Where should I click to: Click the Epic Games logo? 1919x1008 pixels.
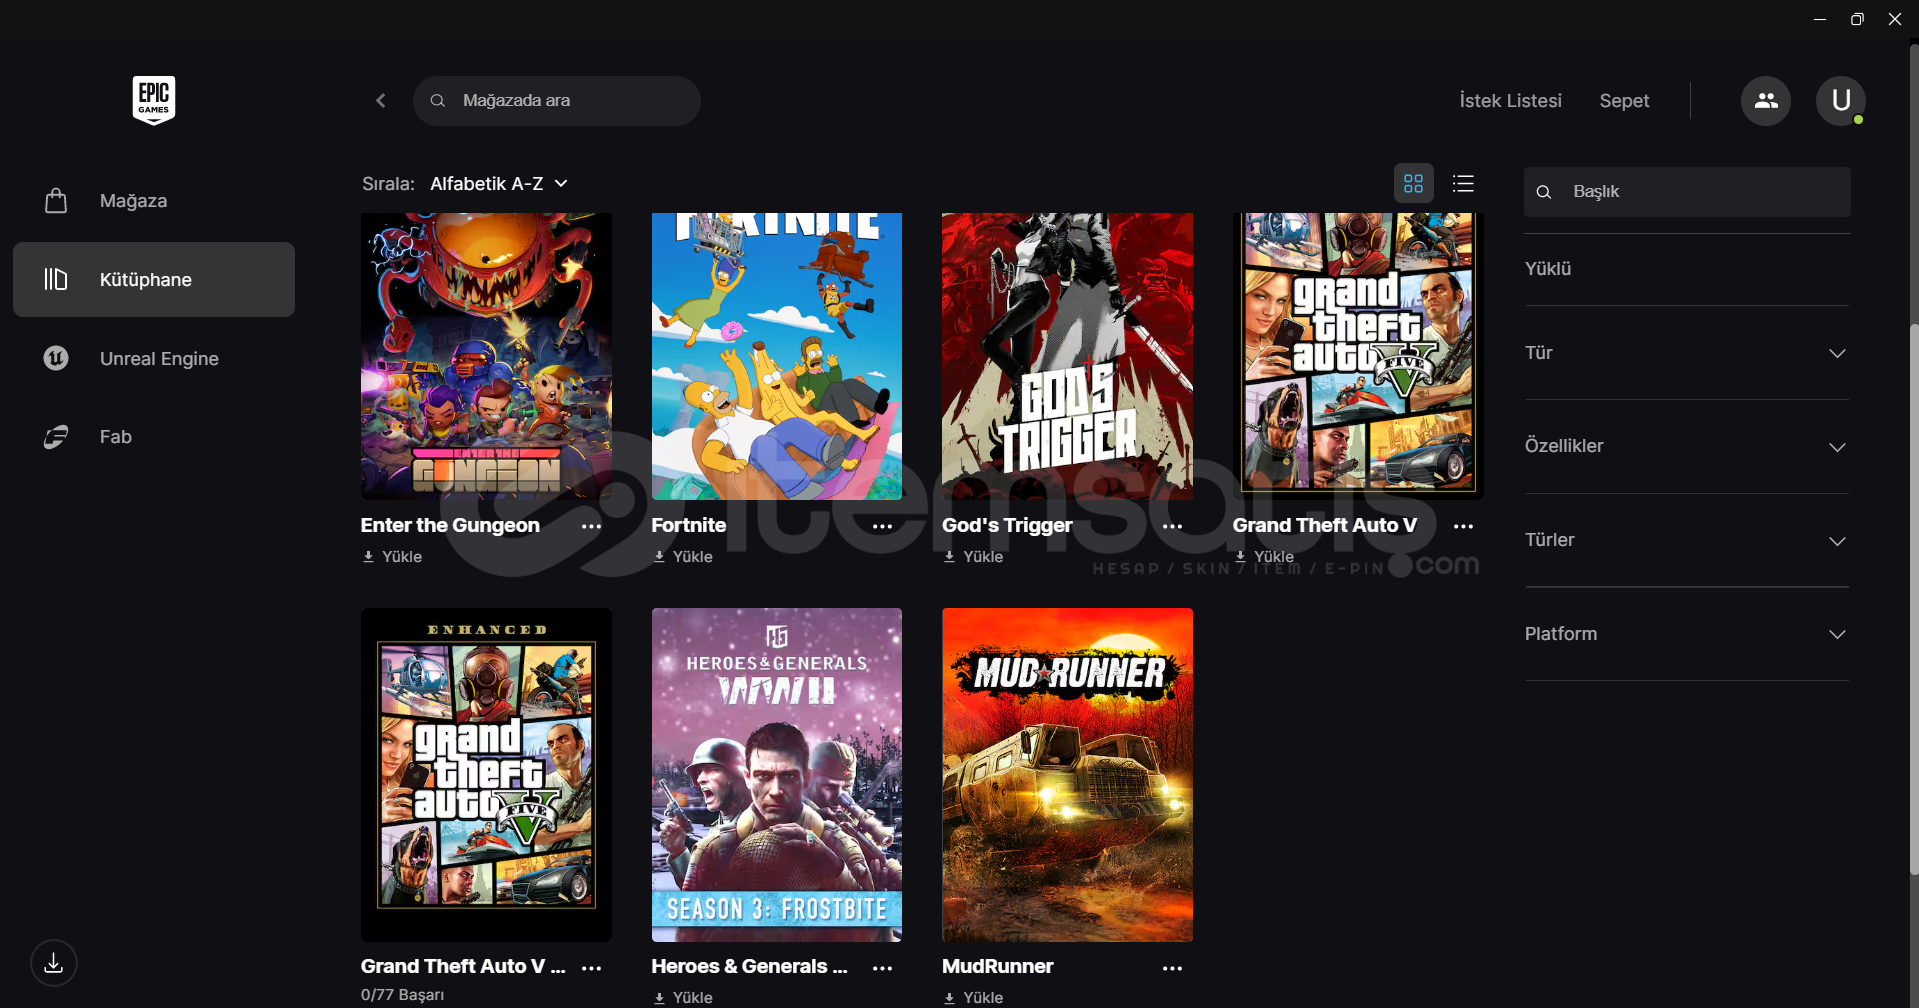pos(154,100)
